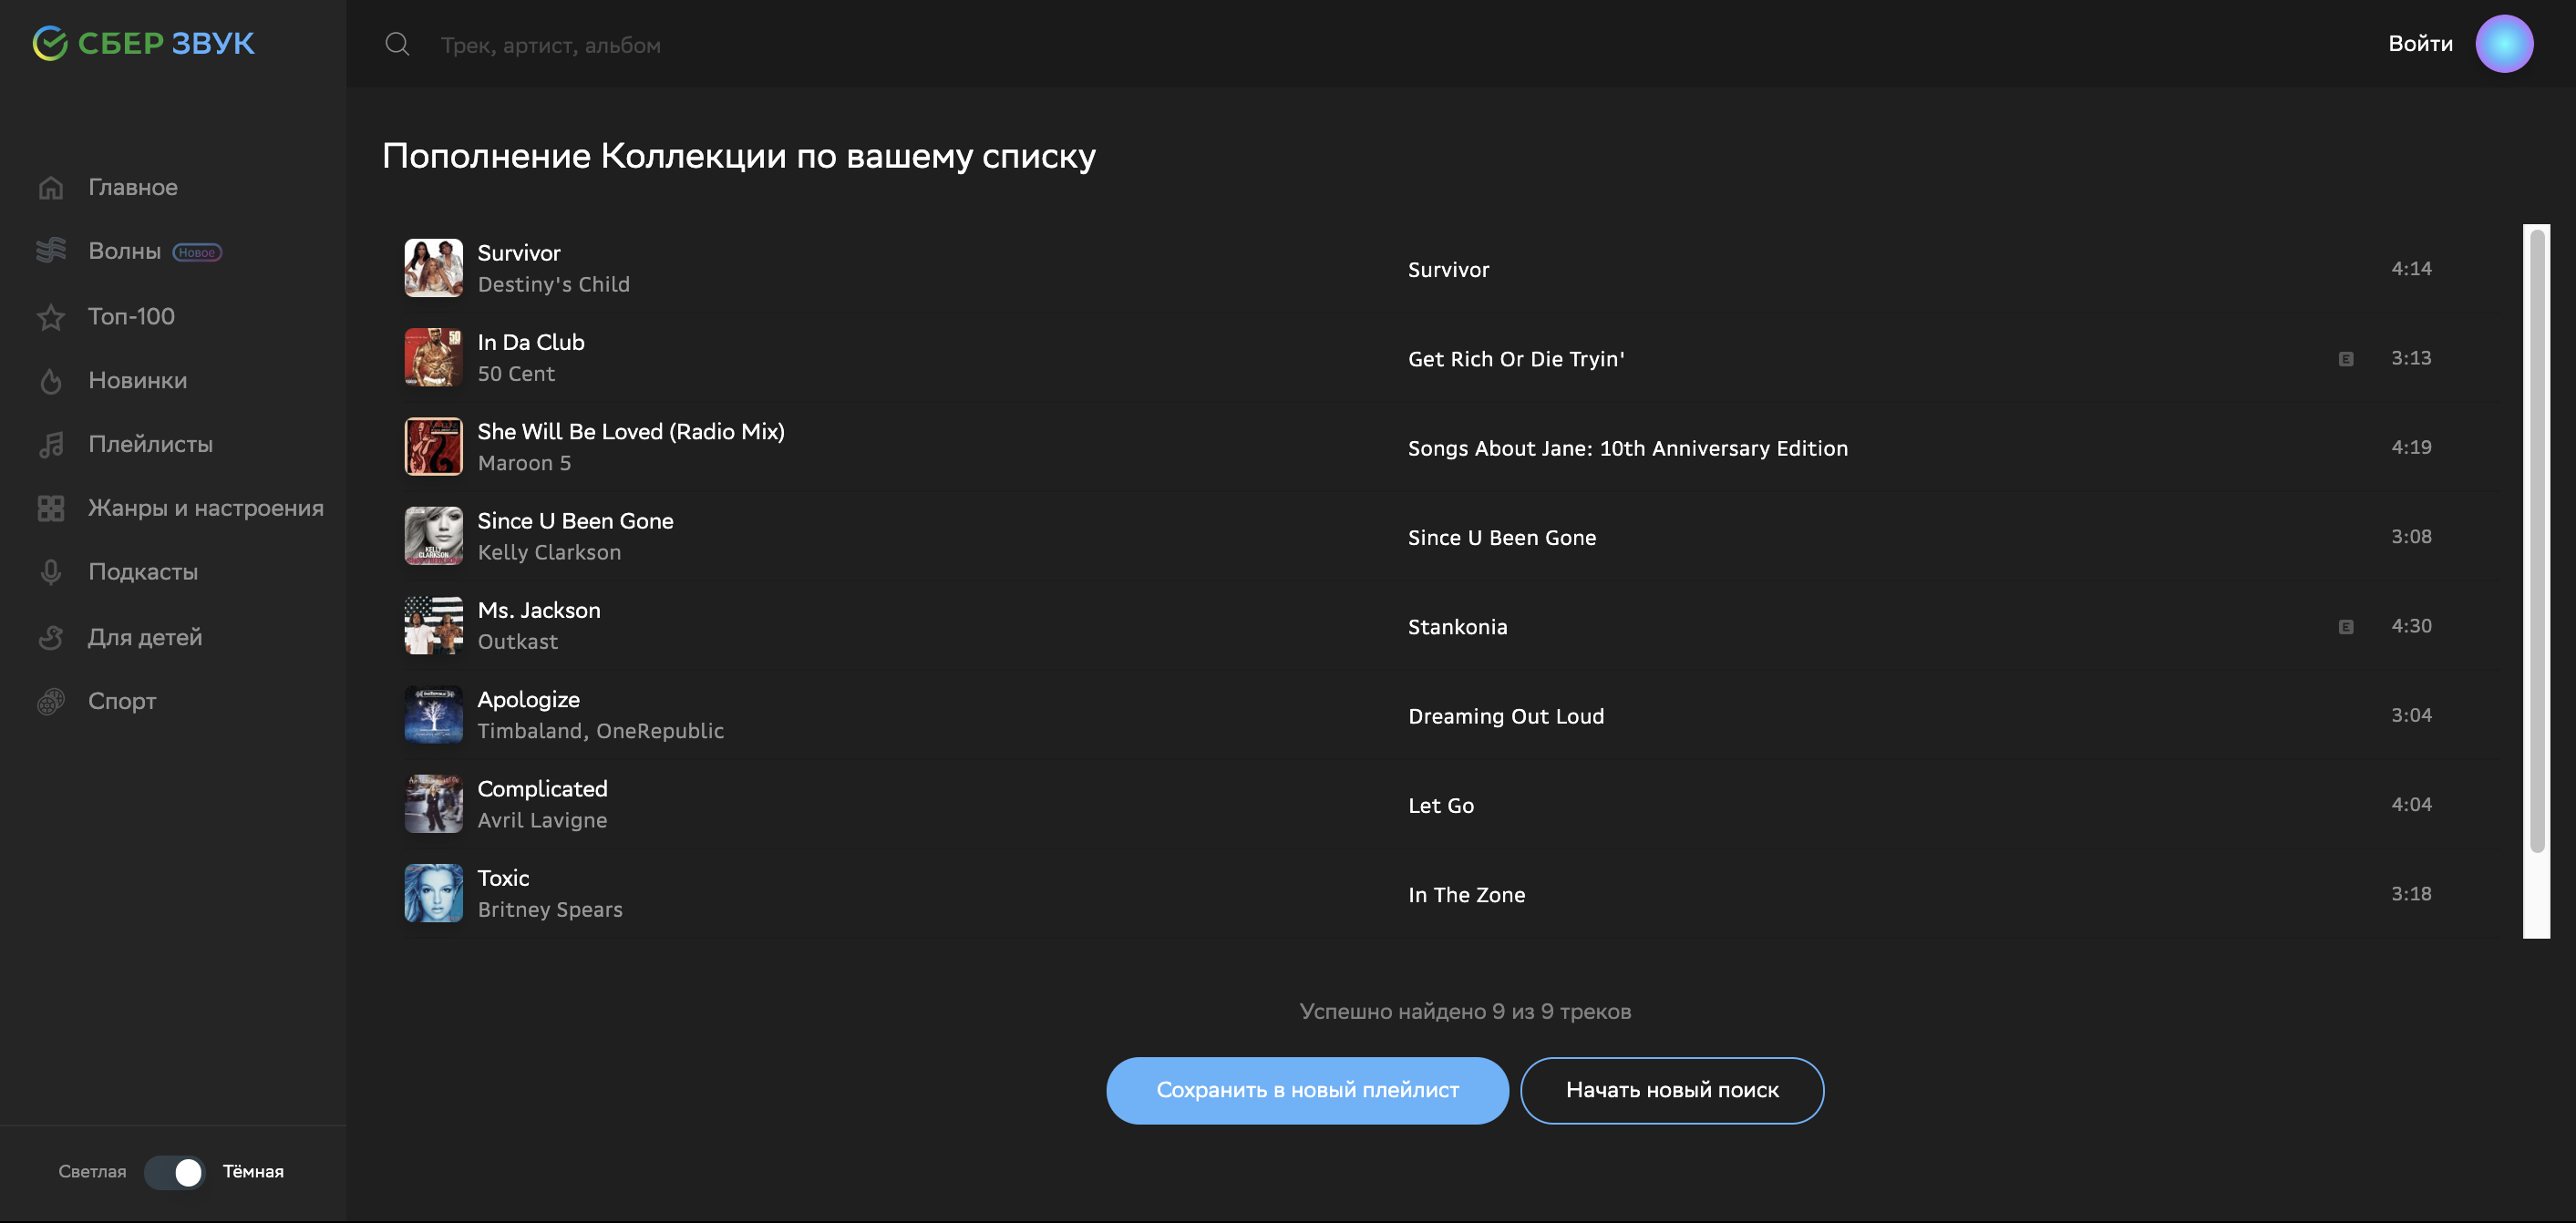Click the grid icon for Жанры и настроения

tap(51, 508)
